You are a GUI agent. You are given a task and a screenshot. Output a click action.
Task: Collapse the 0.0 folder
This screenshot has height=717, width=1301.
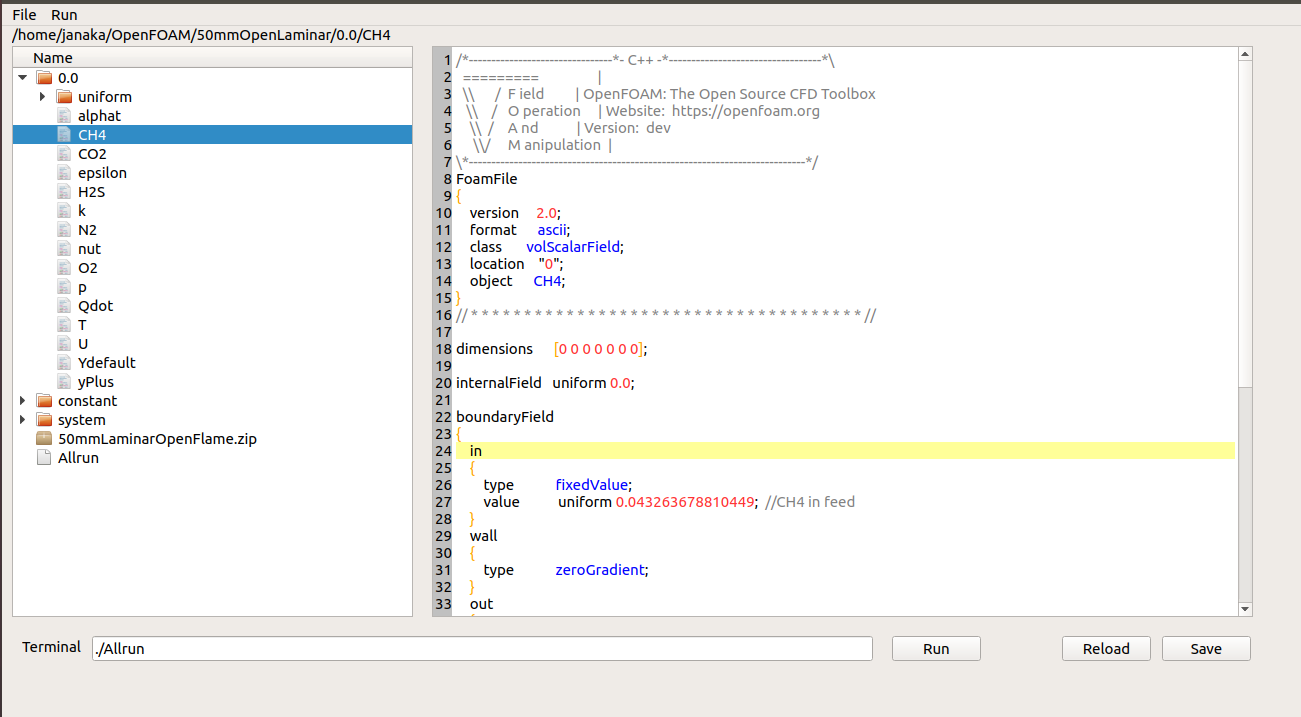(x=22, y=77)
